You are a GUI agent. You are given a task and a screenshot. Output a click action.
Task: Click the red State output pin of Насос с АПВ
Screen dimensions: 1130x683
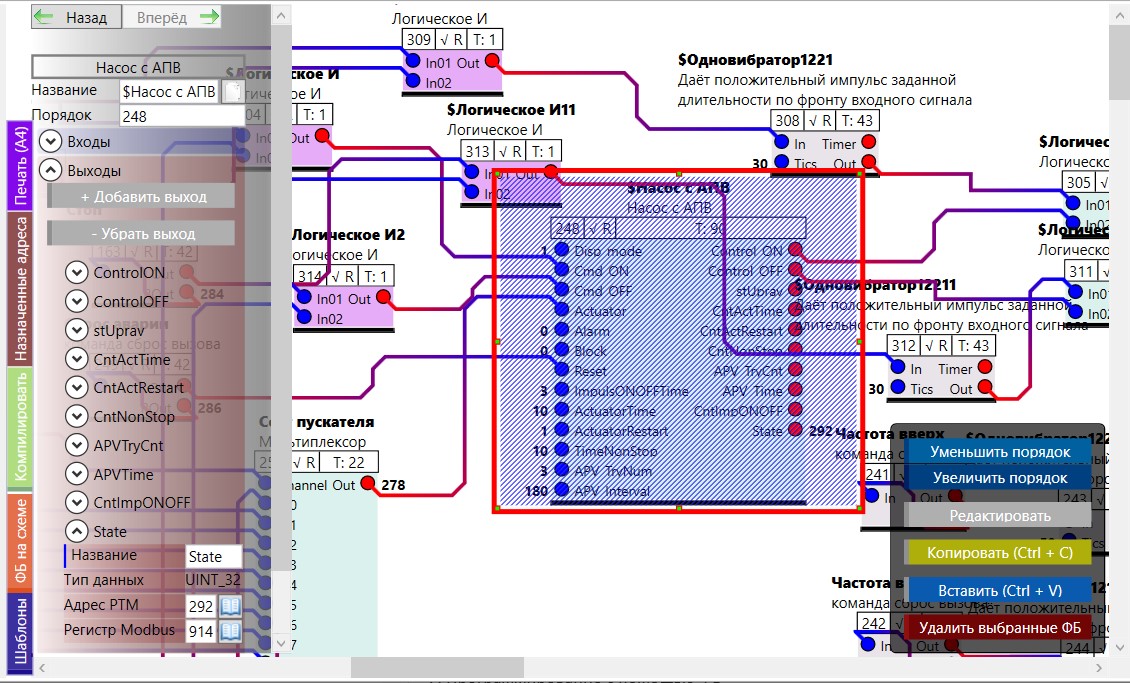(795, 431)
